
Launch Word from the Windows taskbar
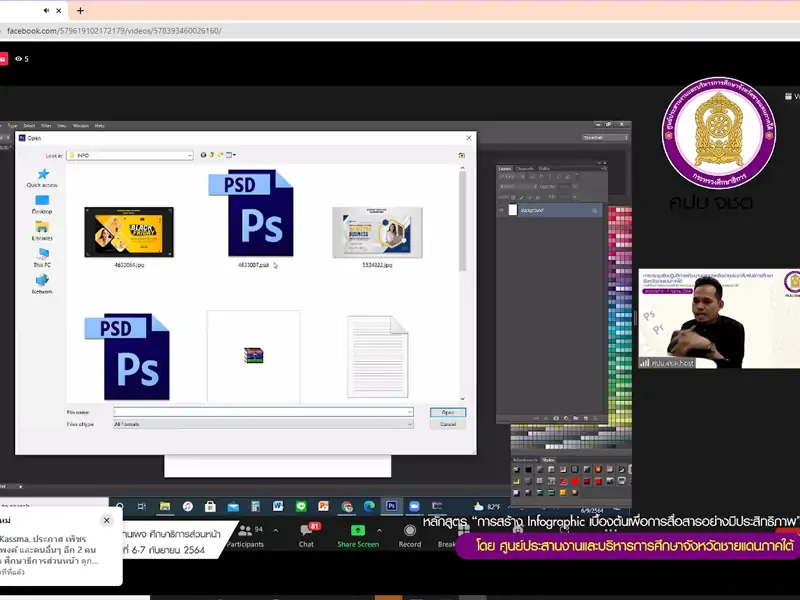[x=278, y=506]
